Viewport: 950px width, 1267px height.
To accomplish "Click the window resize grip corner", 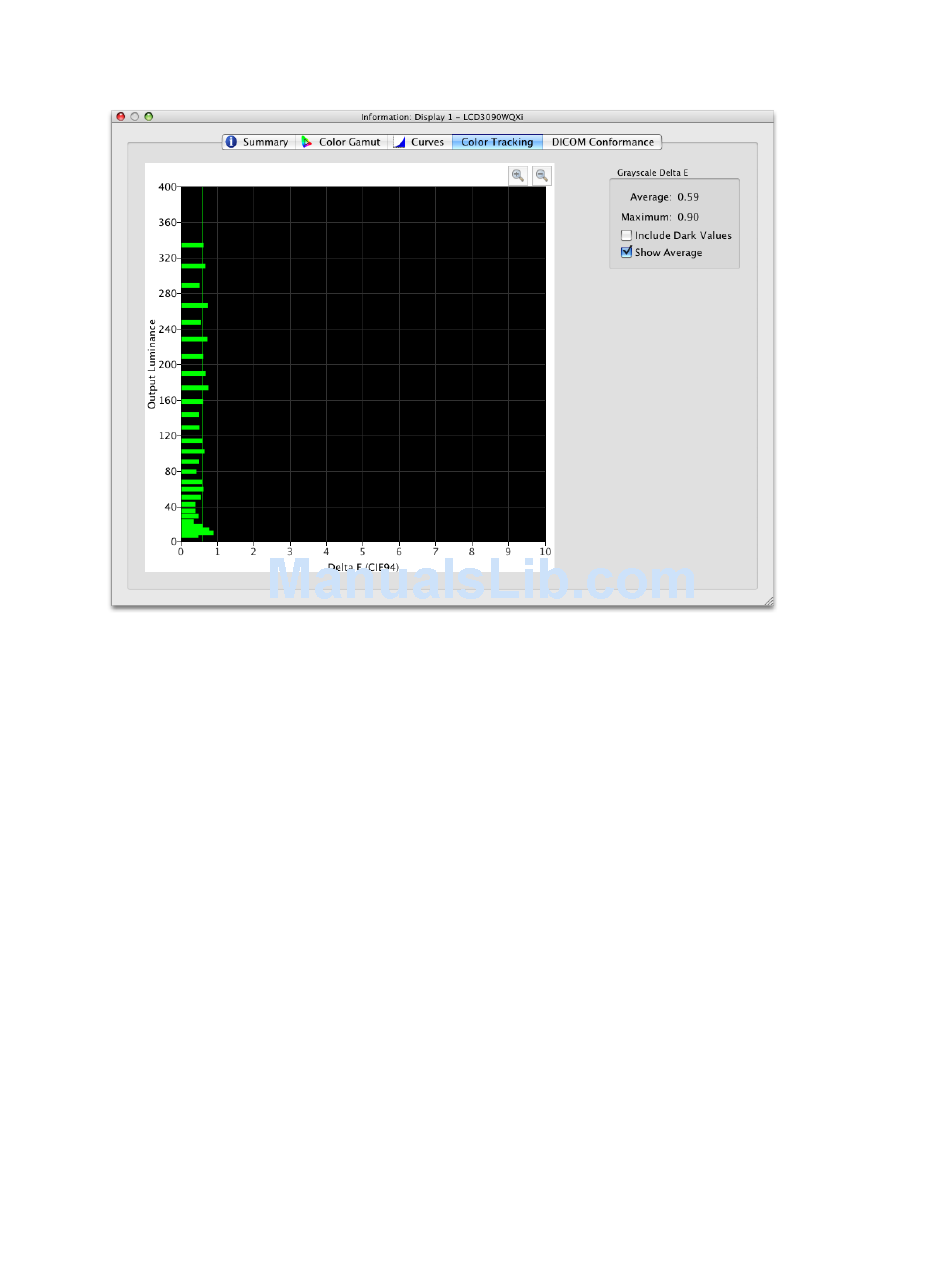I will pos(768,600).
